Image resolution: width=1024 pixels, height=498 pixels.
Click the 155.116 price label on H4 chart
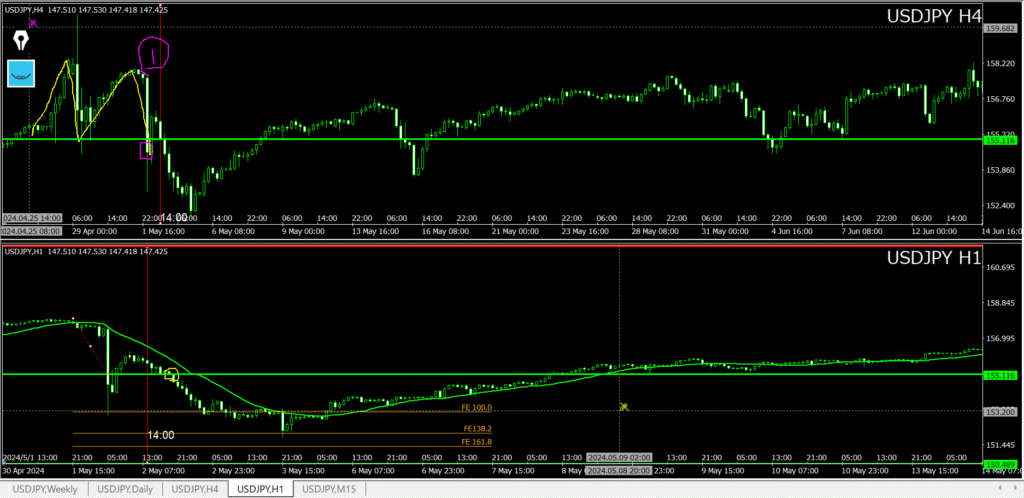tap(1000, 141)
